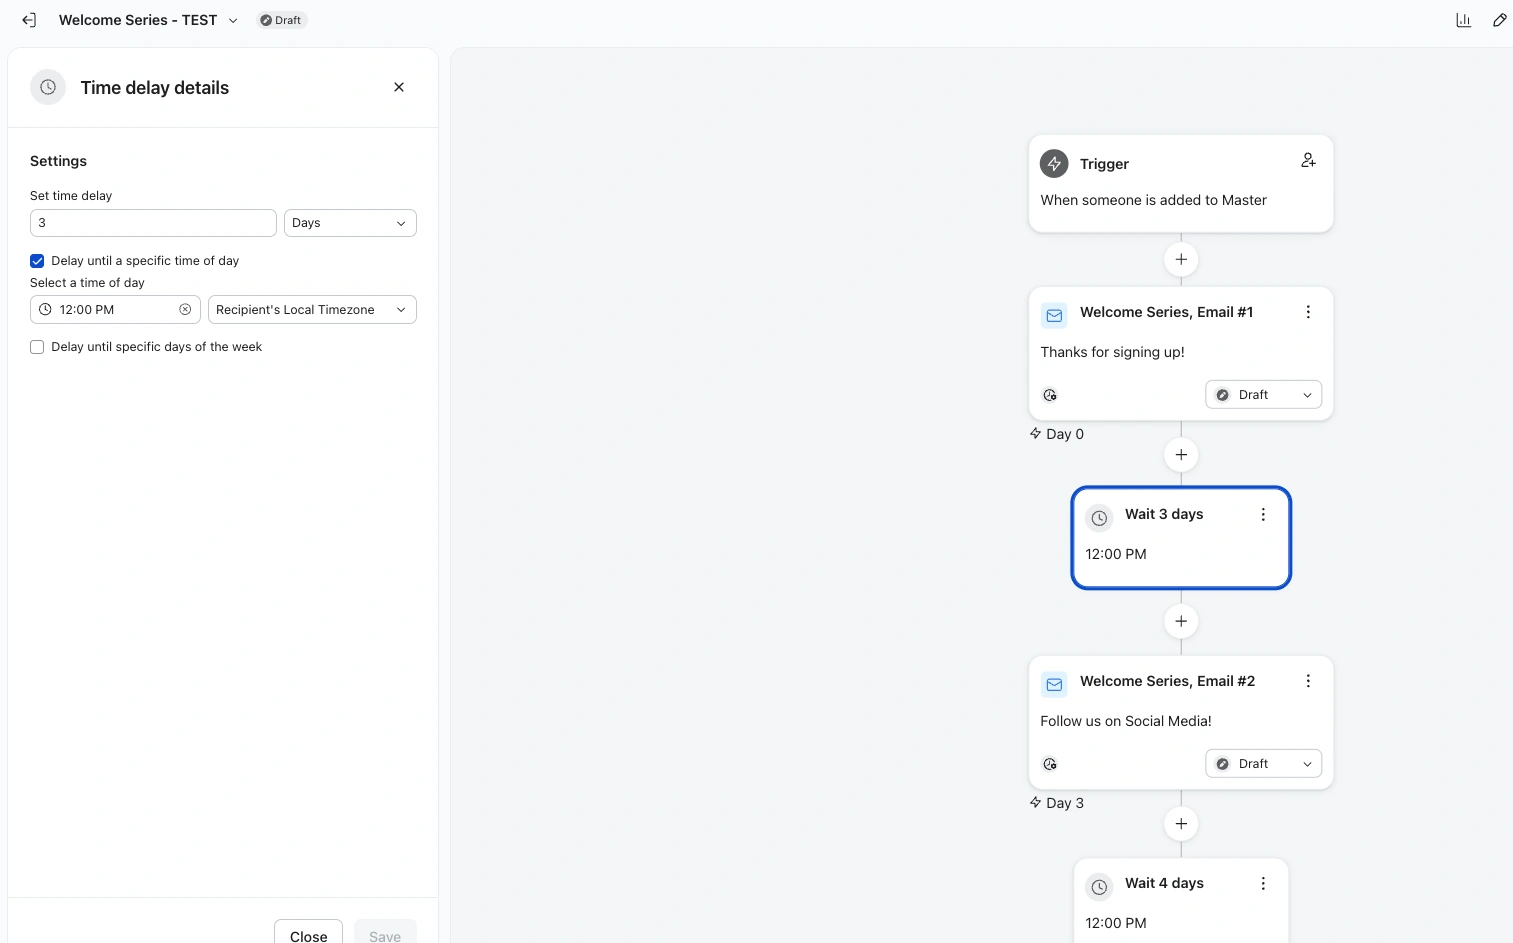
Task: Click the envelope icon for Email #1
Action: [x=1054, y=315]
